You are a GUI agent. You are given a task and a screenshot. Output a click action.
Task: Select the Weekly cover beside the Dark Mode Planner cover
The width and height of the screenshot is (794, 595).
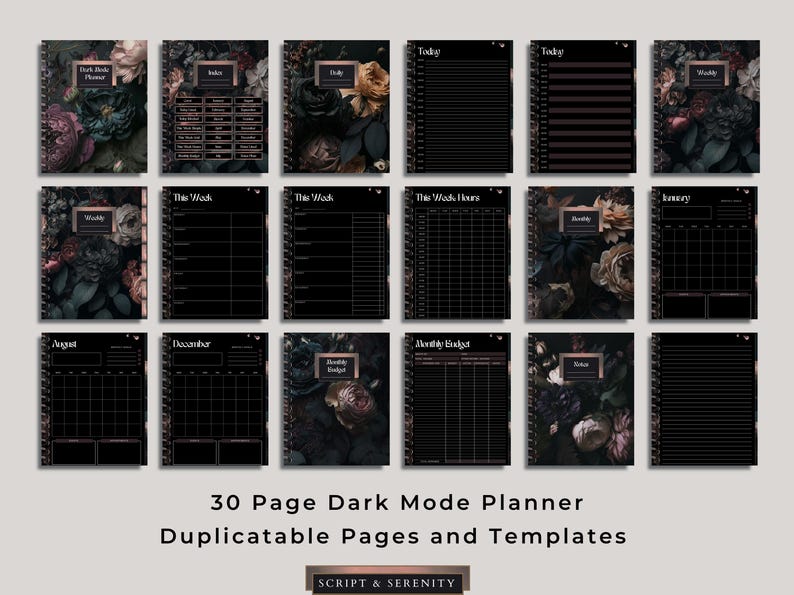tap(94, 253)
